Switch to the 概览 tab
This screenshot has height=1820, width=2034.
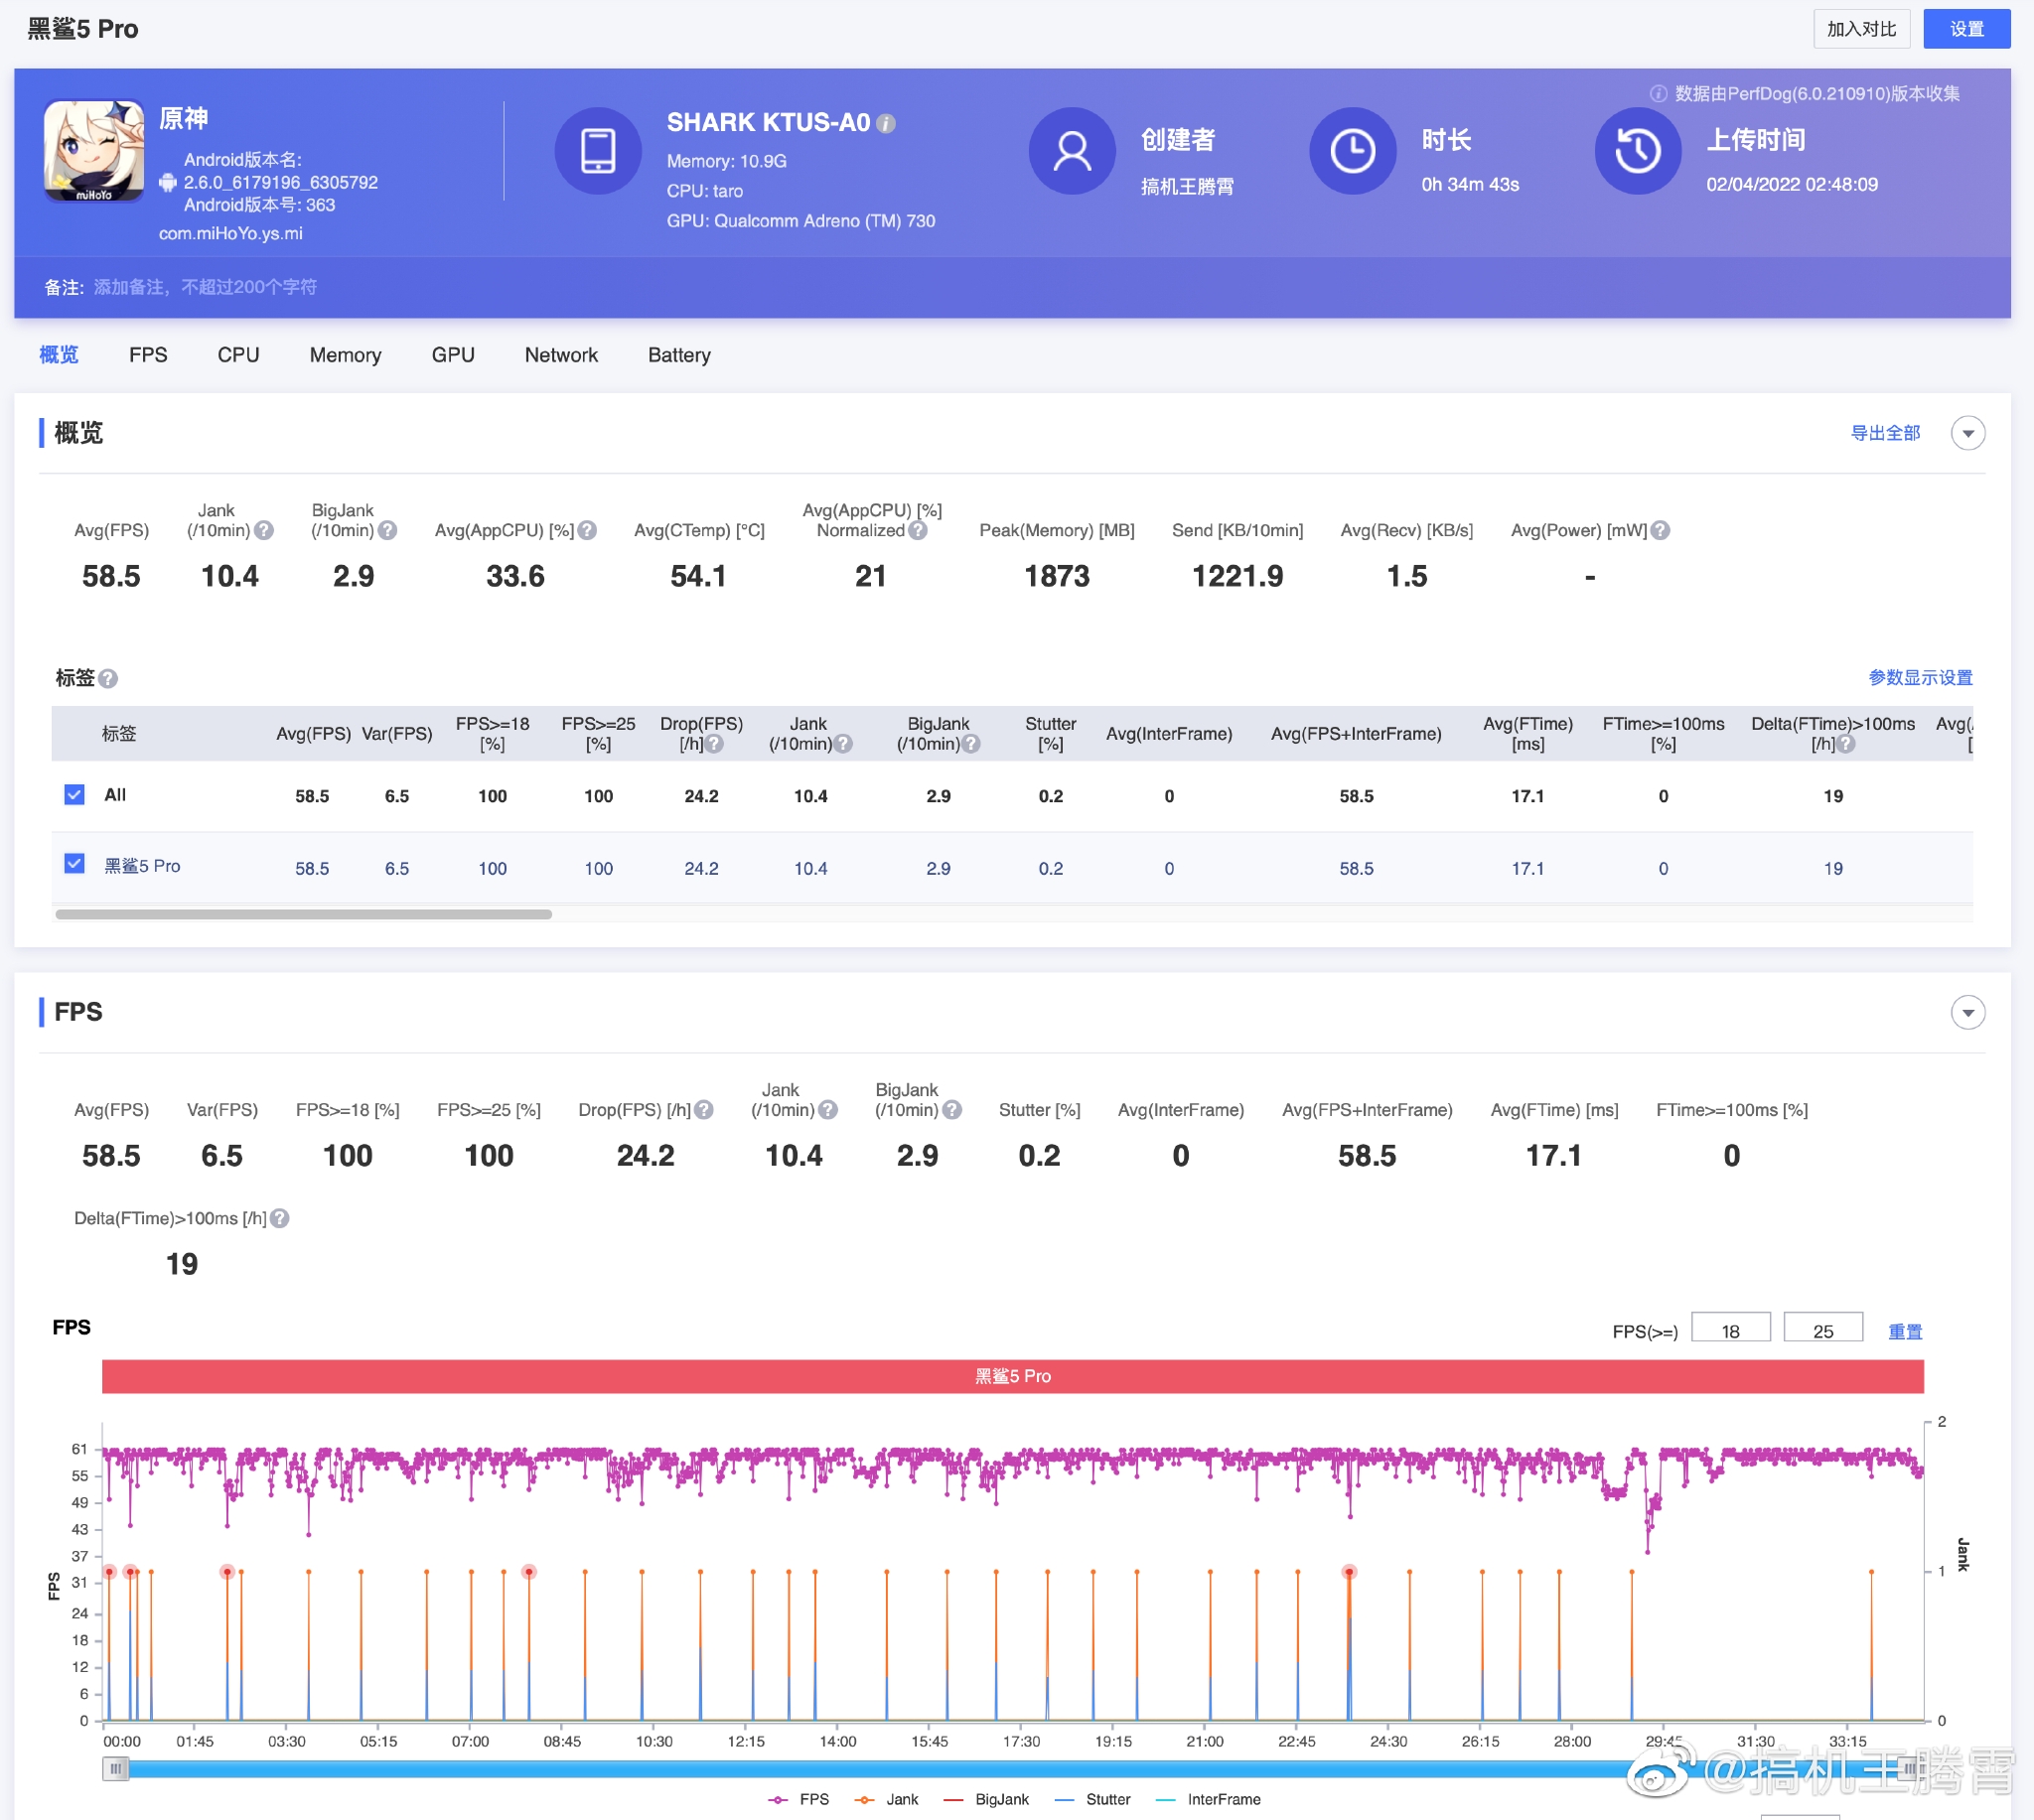(x=59, y=355)
